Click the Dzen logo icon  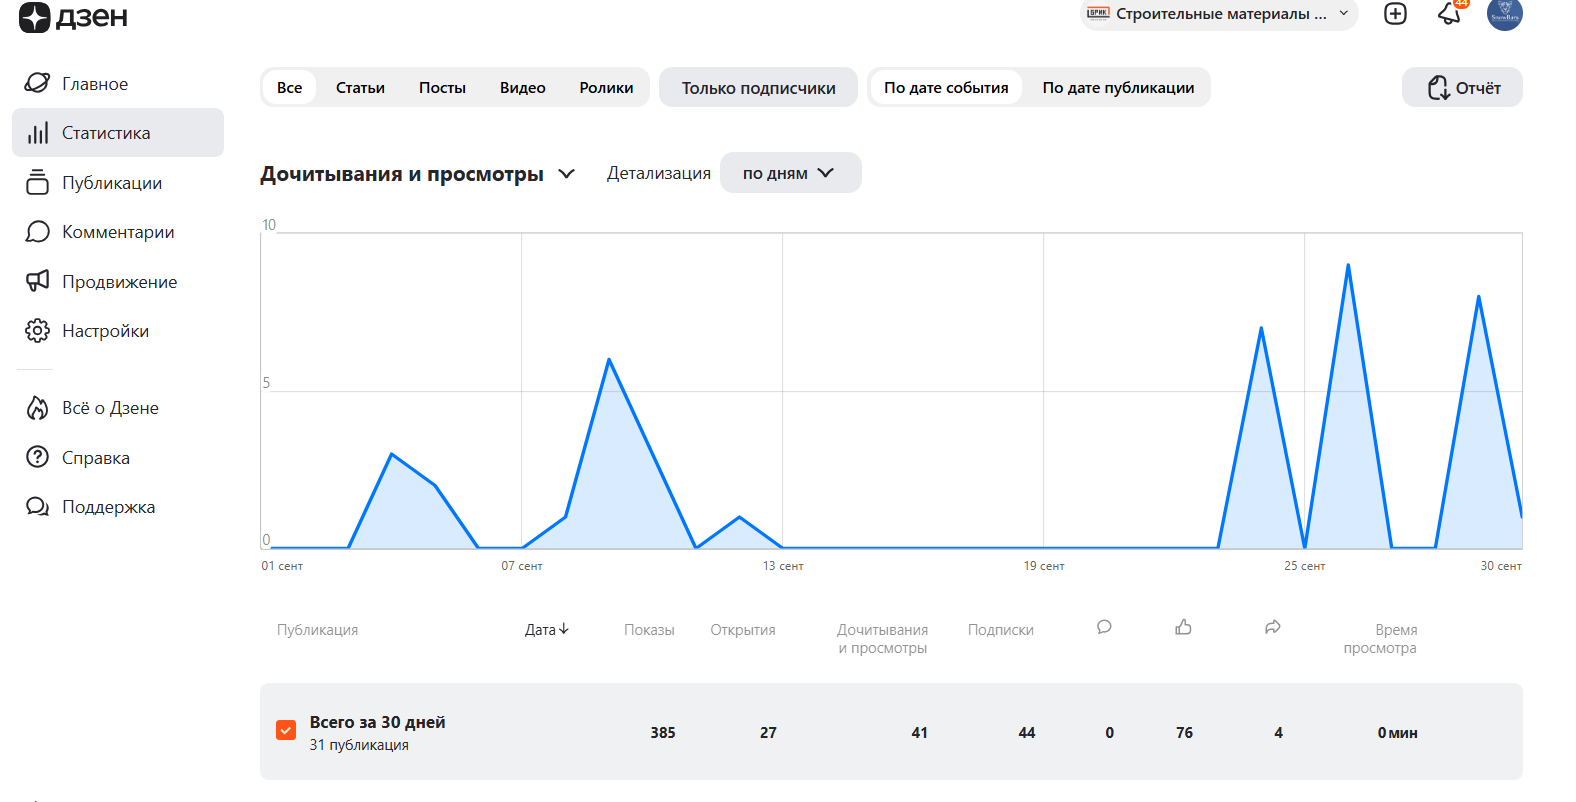tap(34, 17)
